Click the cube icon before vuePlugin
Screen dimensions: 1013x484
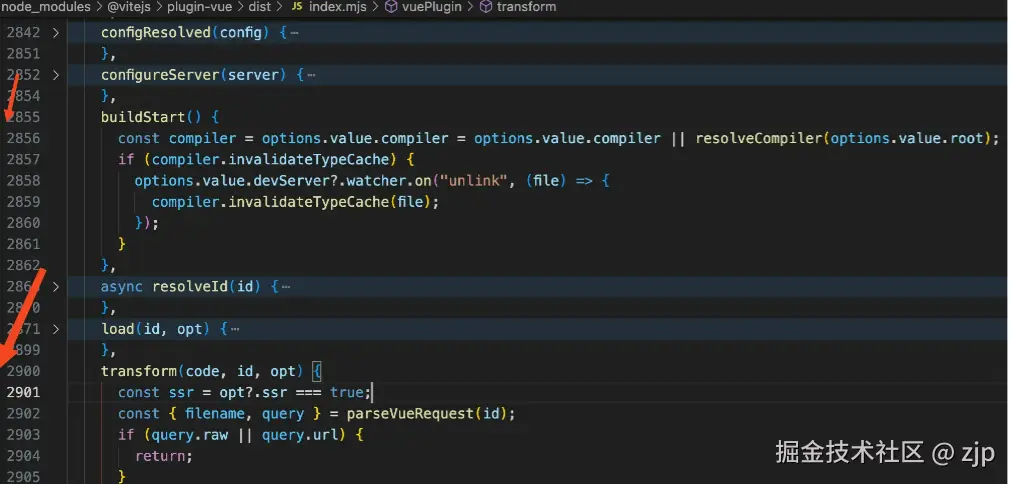click(392, 7)
